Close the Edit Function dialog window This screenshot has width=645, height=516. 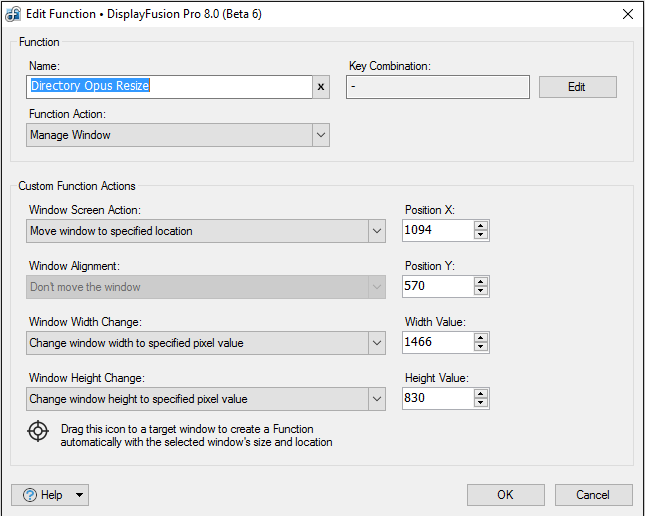[627, 14]
